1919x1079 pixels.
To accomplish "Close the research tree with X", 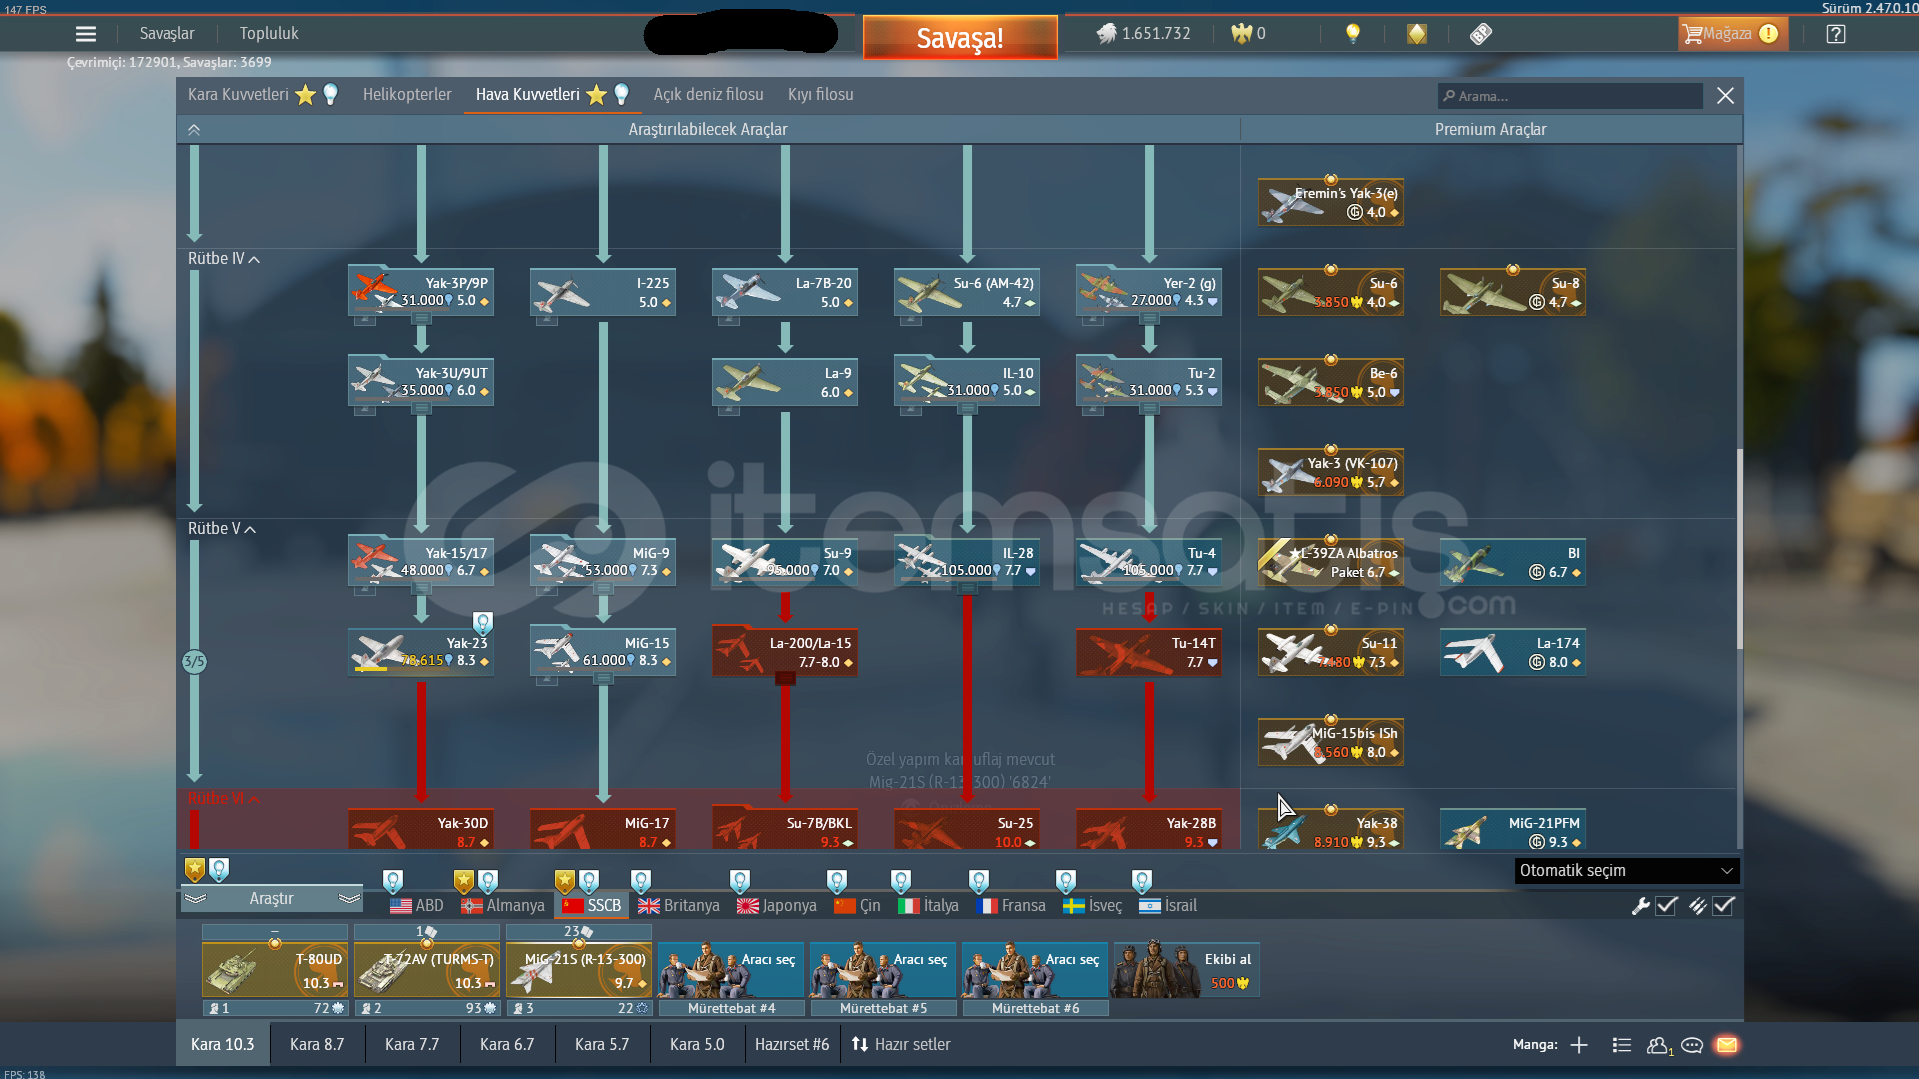I will [1725, 96].
